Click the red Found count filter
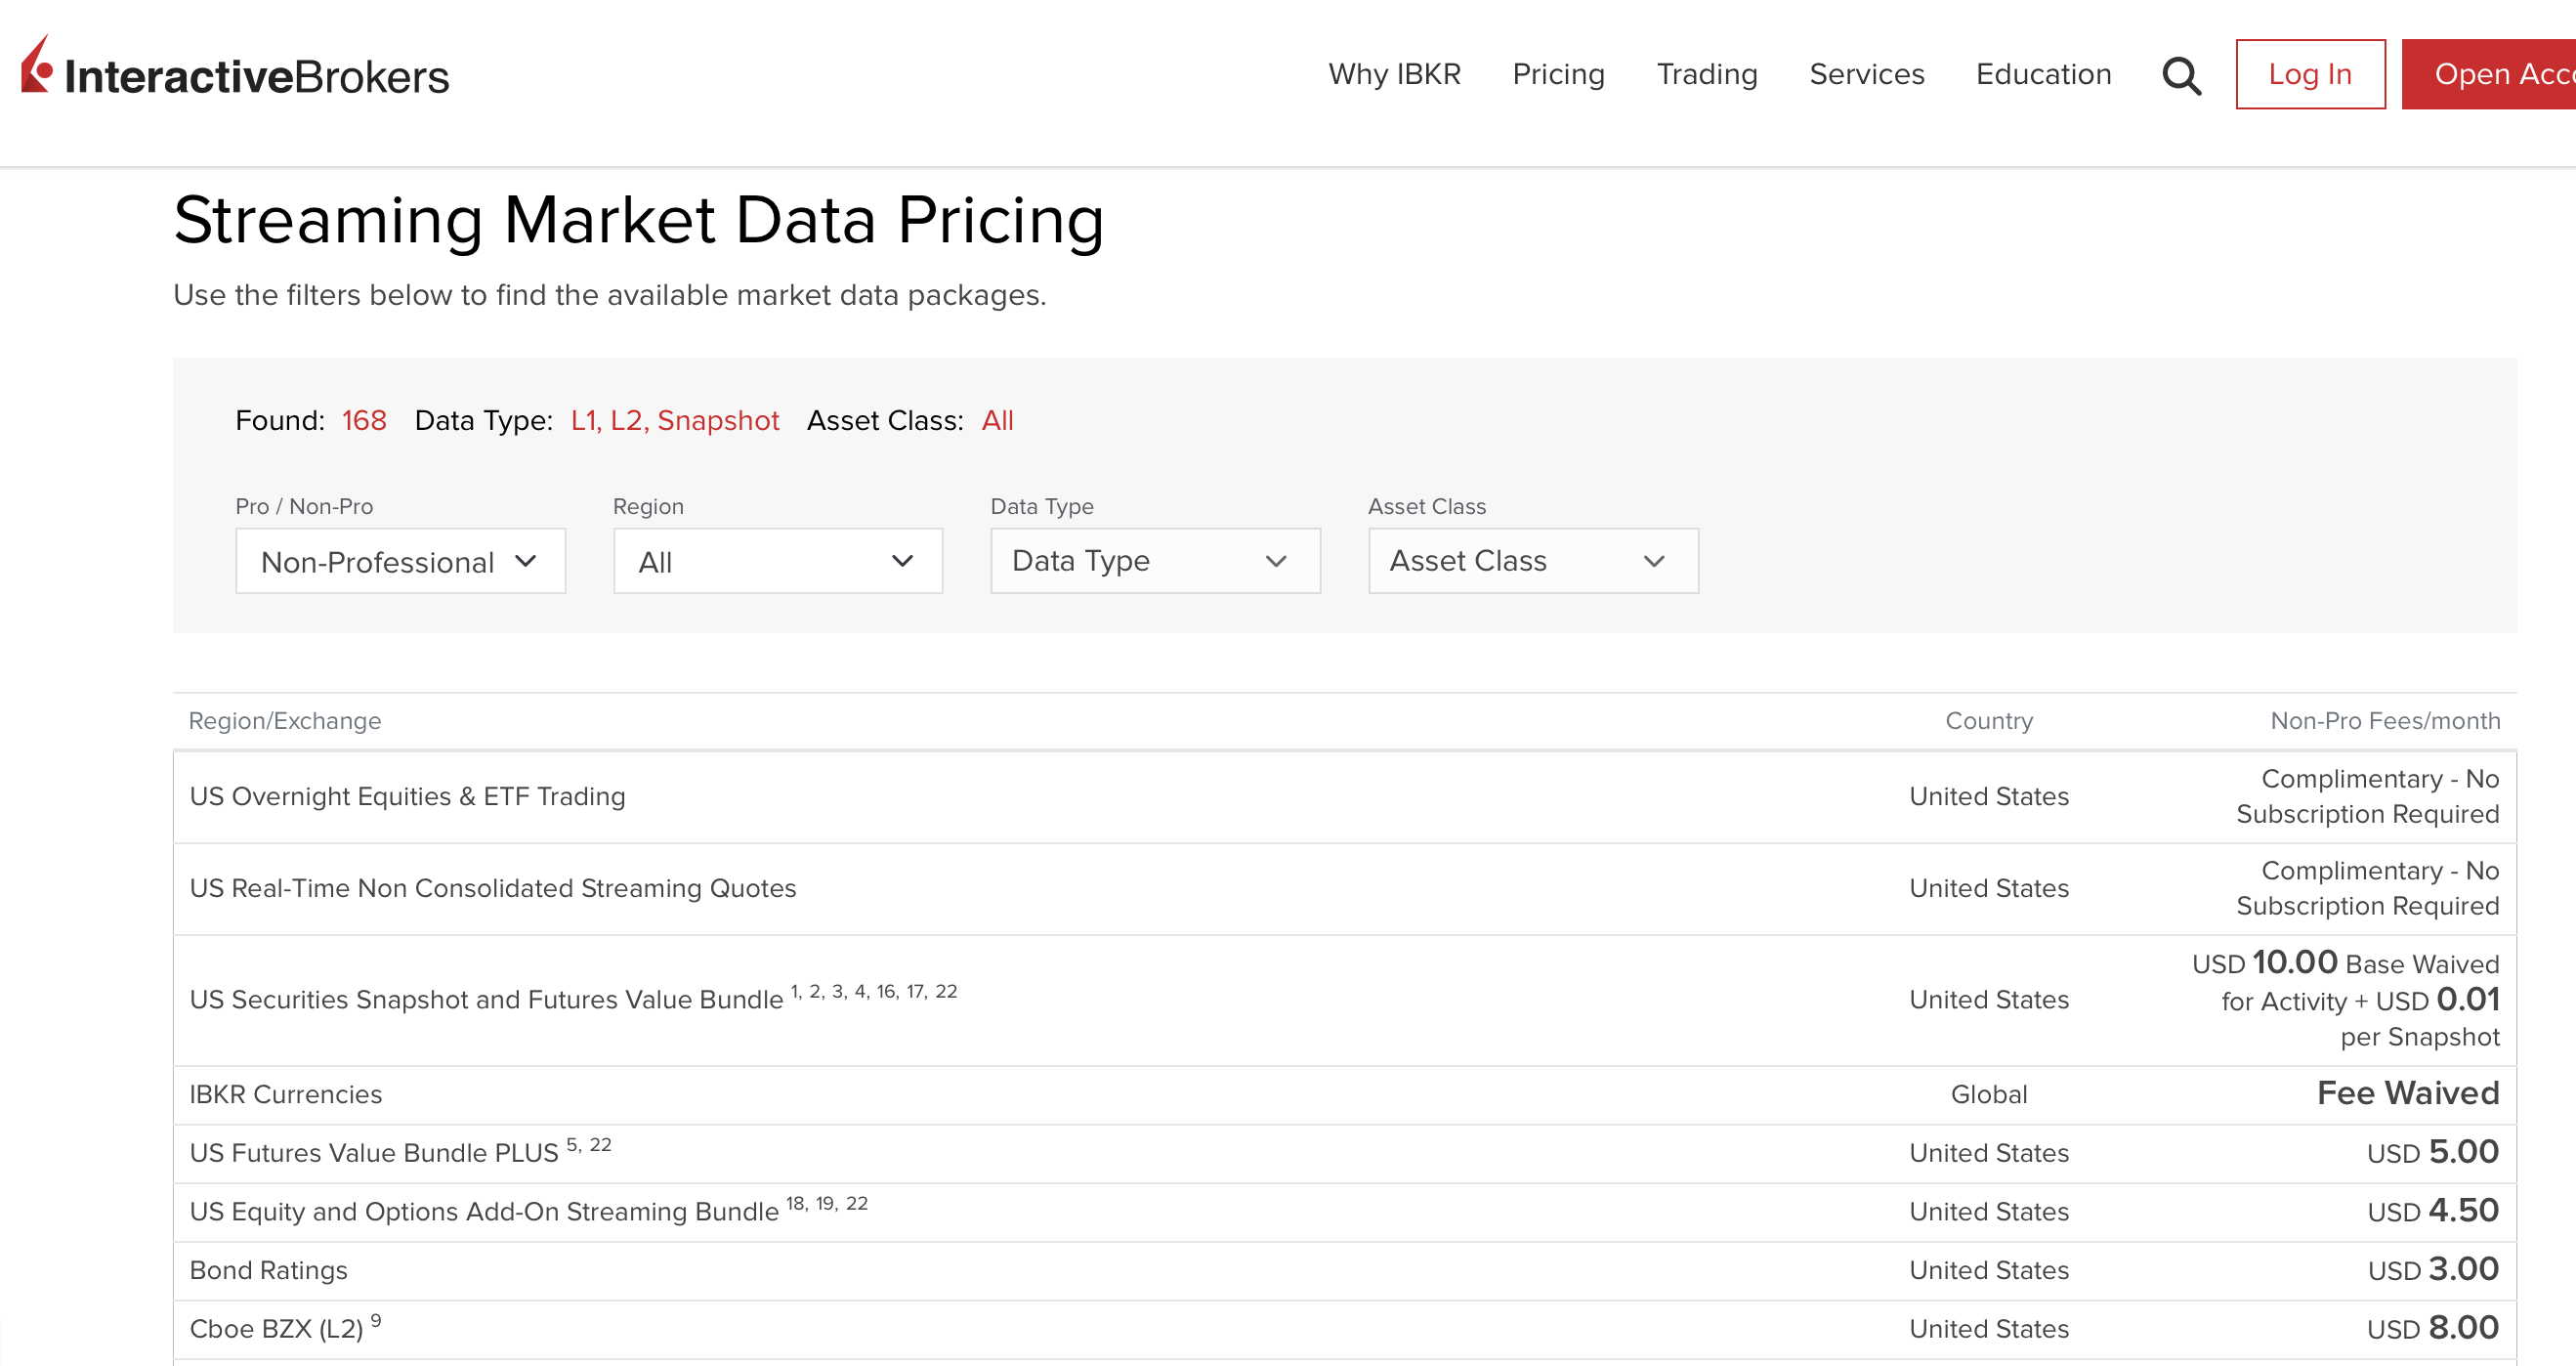This screenshot has height=1366, width=2576. pos(363,420)
